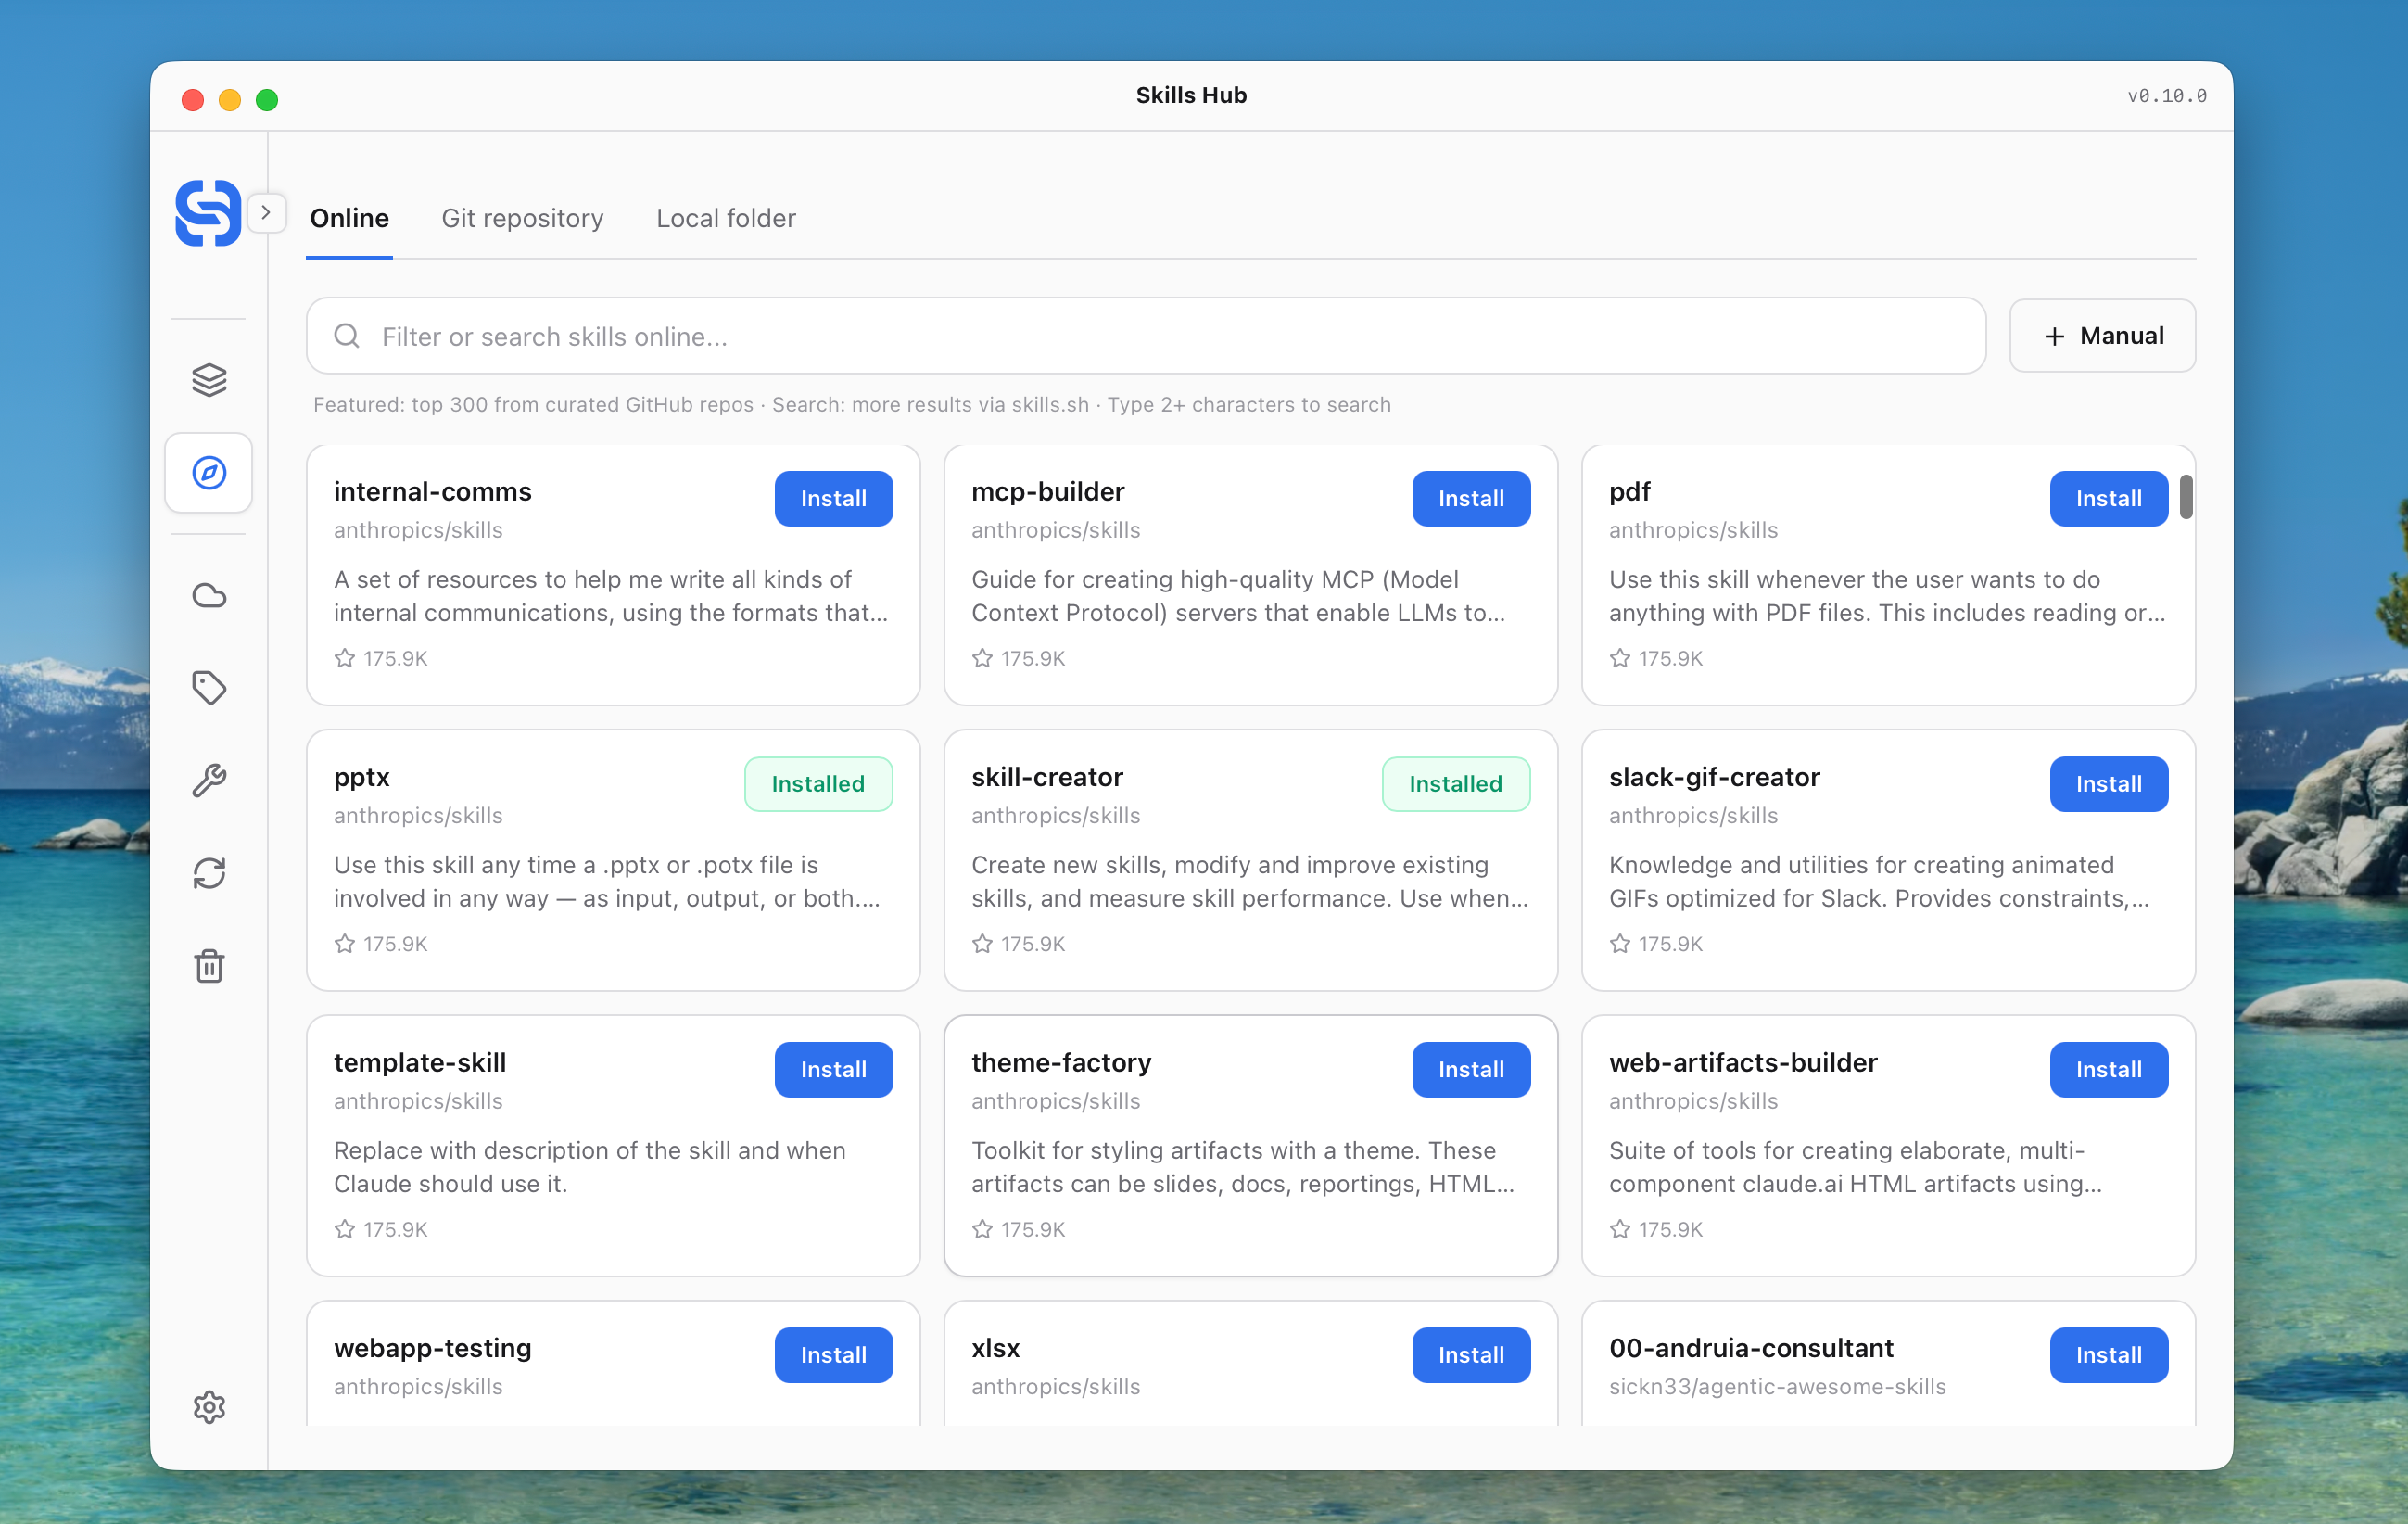Open the theme-factory card title

1061,1063
